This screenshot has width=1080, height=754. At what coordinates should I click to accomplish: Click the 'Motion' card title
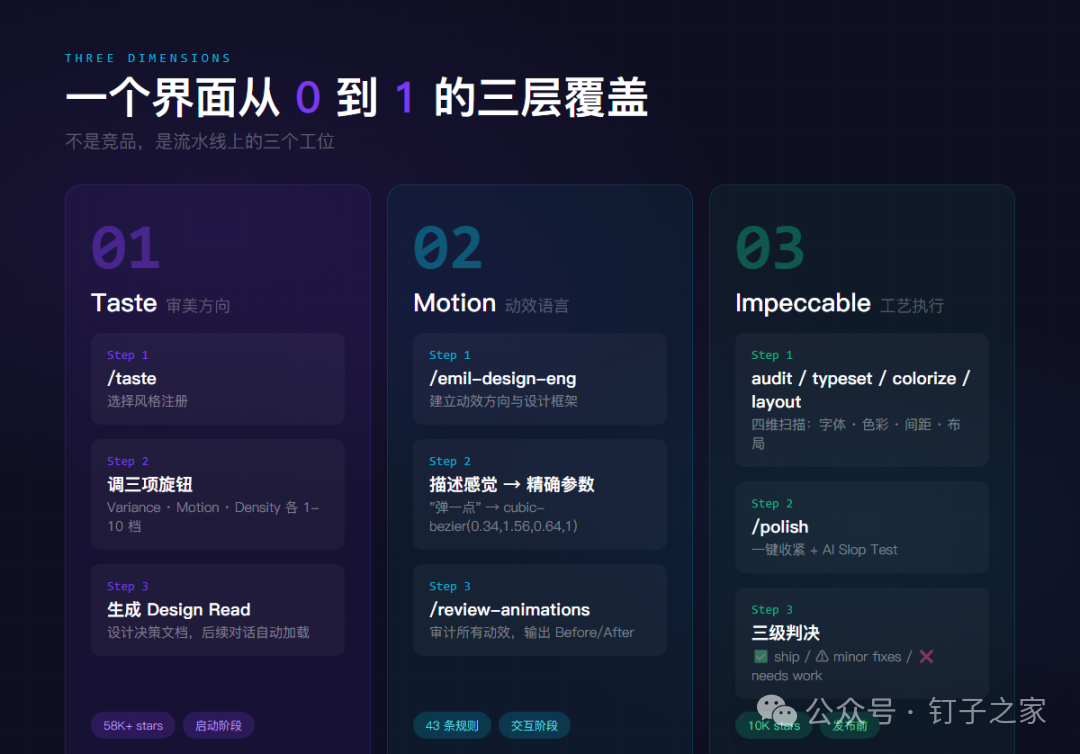coord(455,303)
